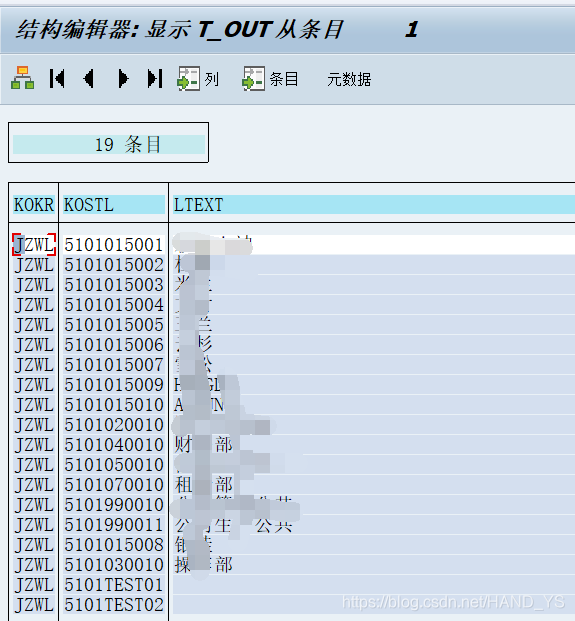The height and width of the screenshot is (621, 575).
Task: Click JZWL in row 5101040010
Action: tap(34, 445)
